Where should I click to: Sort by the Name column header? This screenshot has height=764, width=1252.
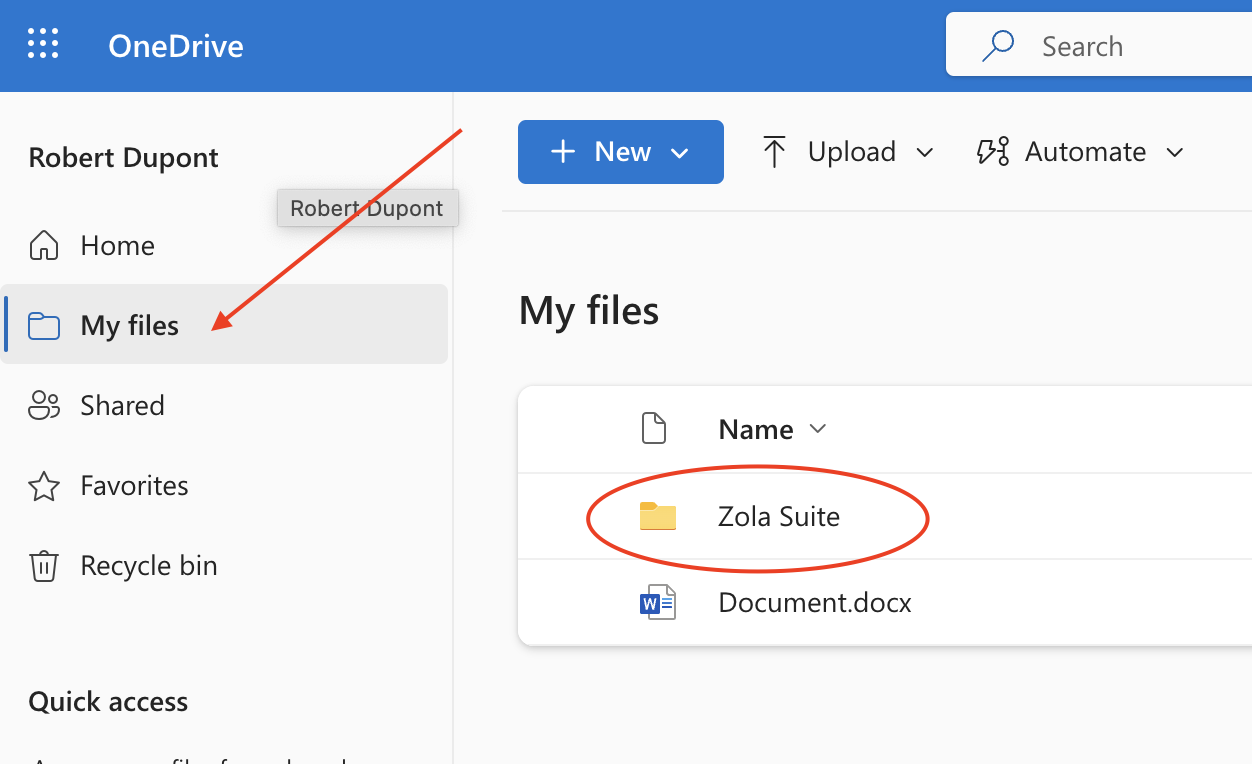click(x=756, y=429)
